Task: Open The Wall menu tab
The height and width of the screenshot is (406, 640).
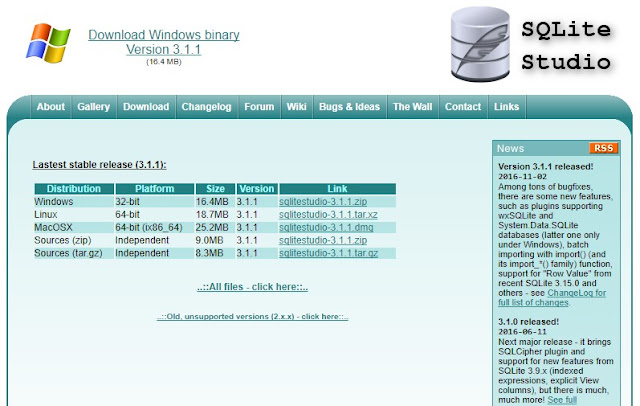Action: pos(412,107)
